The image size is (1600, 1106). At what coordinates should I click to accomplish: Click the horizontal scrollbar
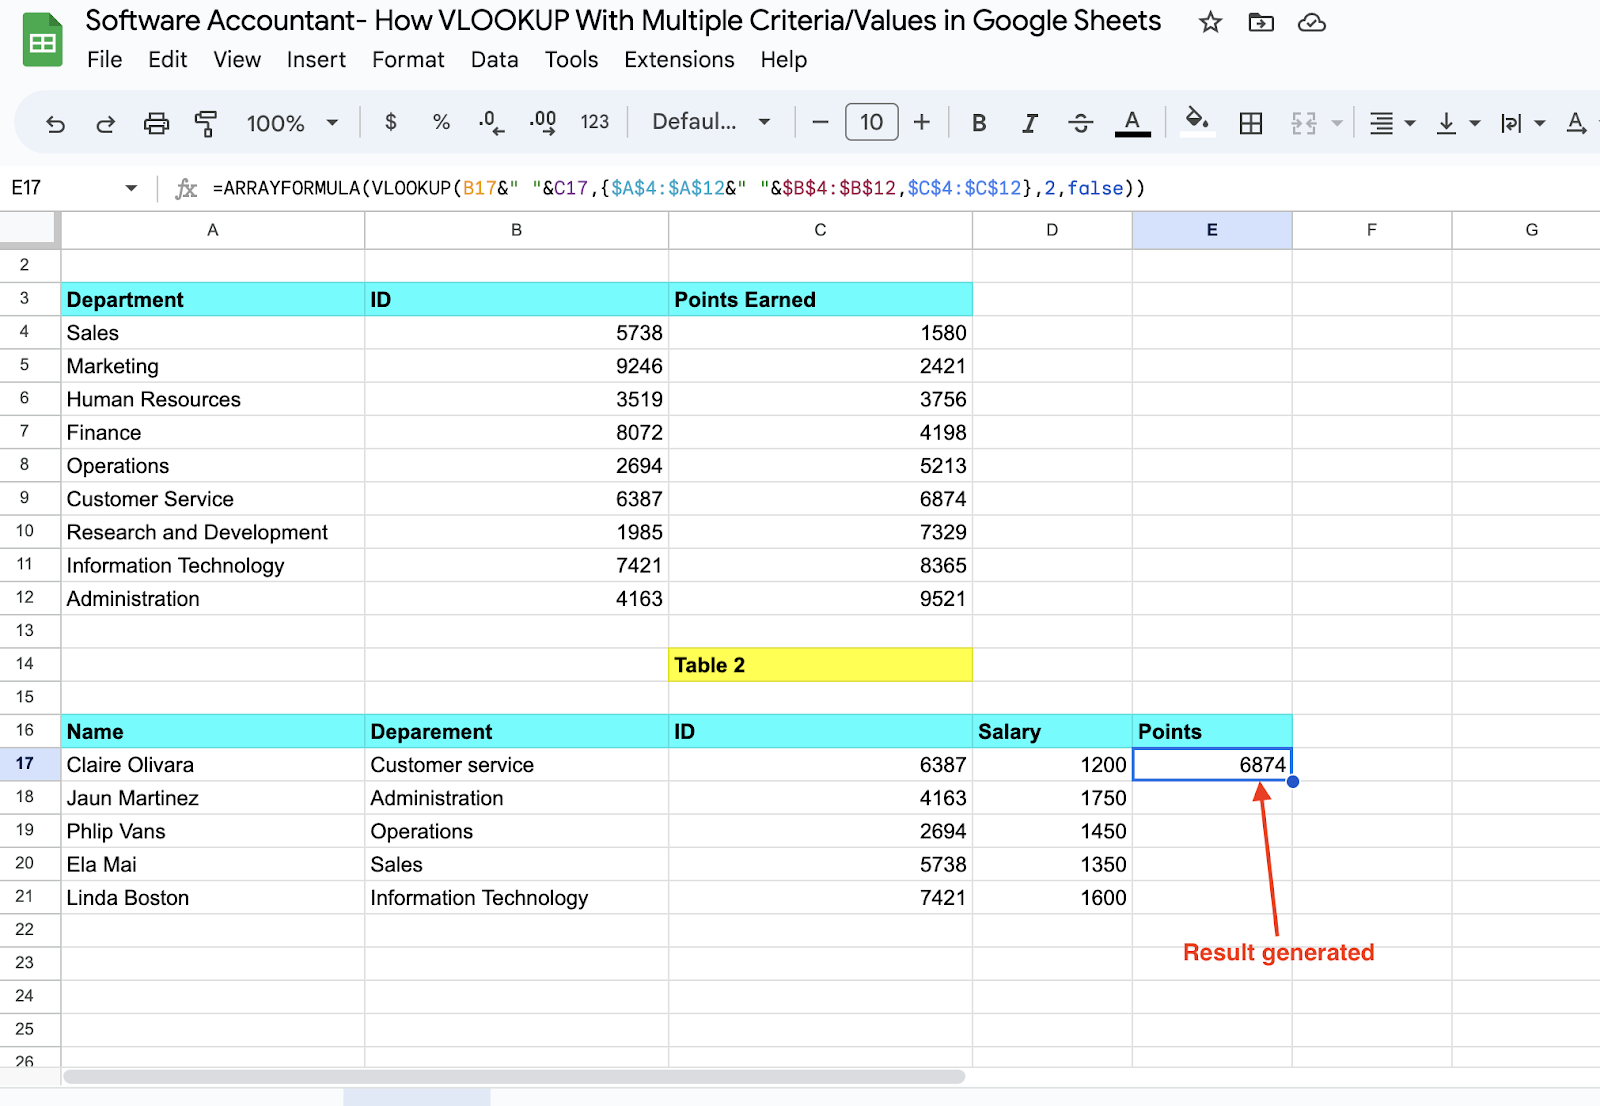pos(514,1077)
